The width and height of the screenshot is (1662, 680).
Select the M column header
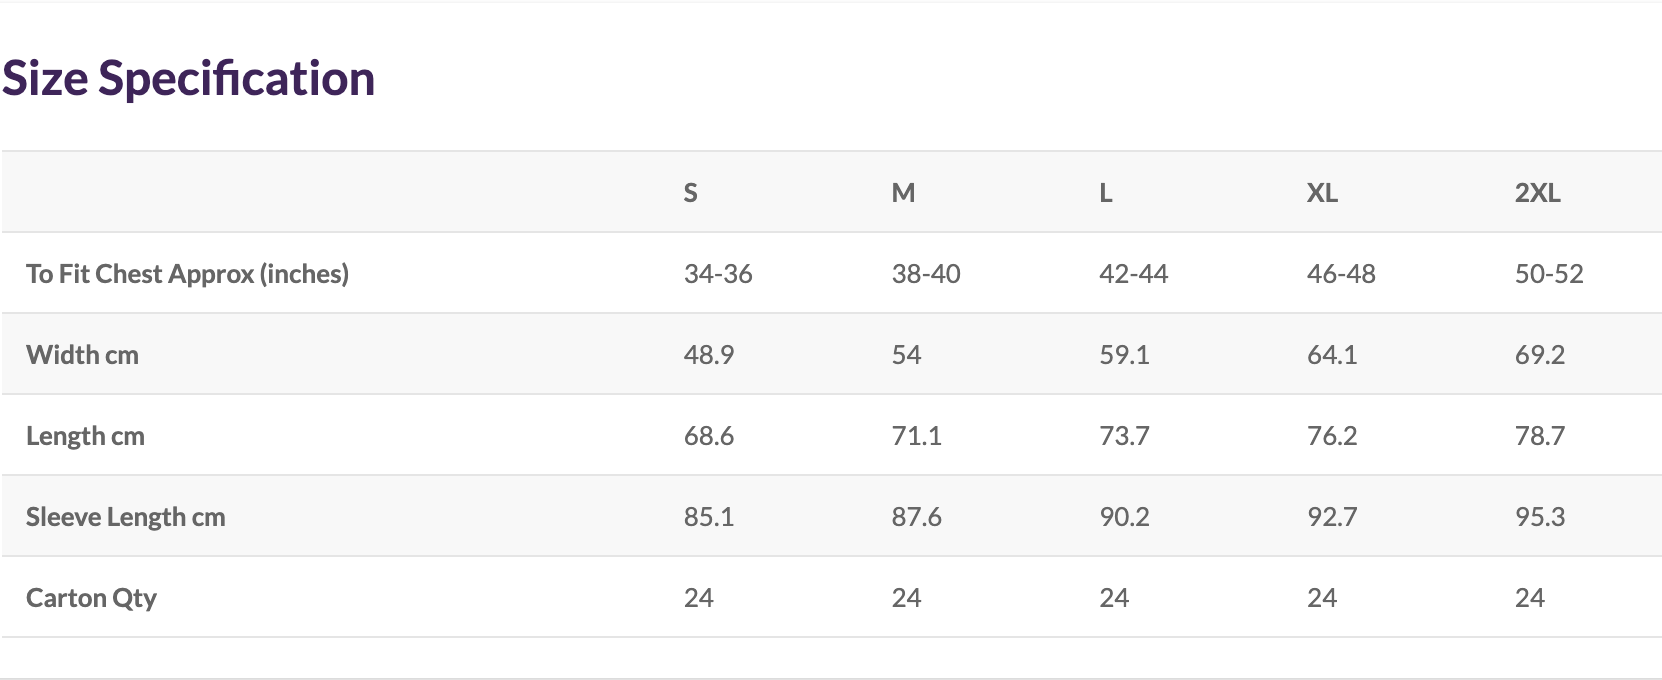point(903,193)
